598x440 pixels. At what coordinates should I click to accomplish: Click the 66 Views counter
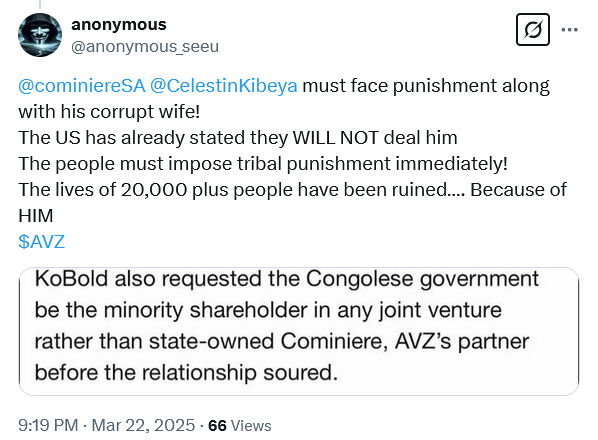(x=240, y=426)
